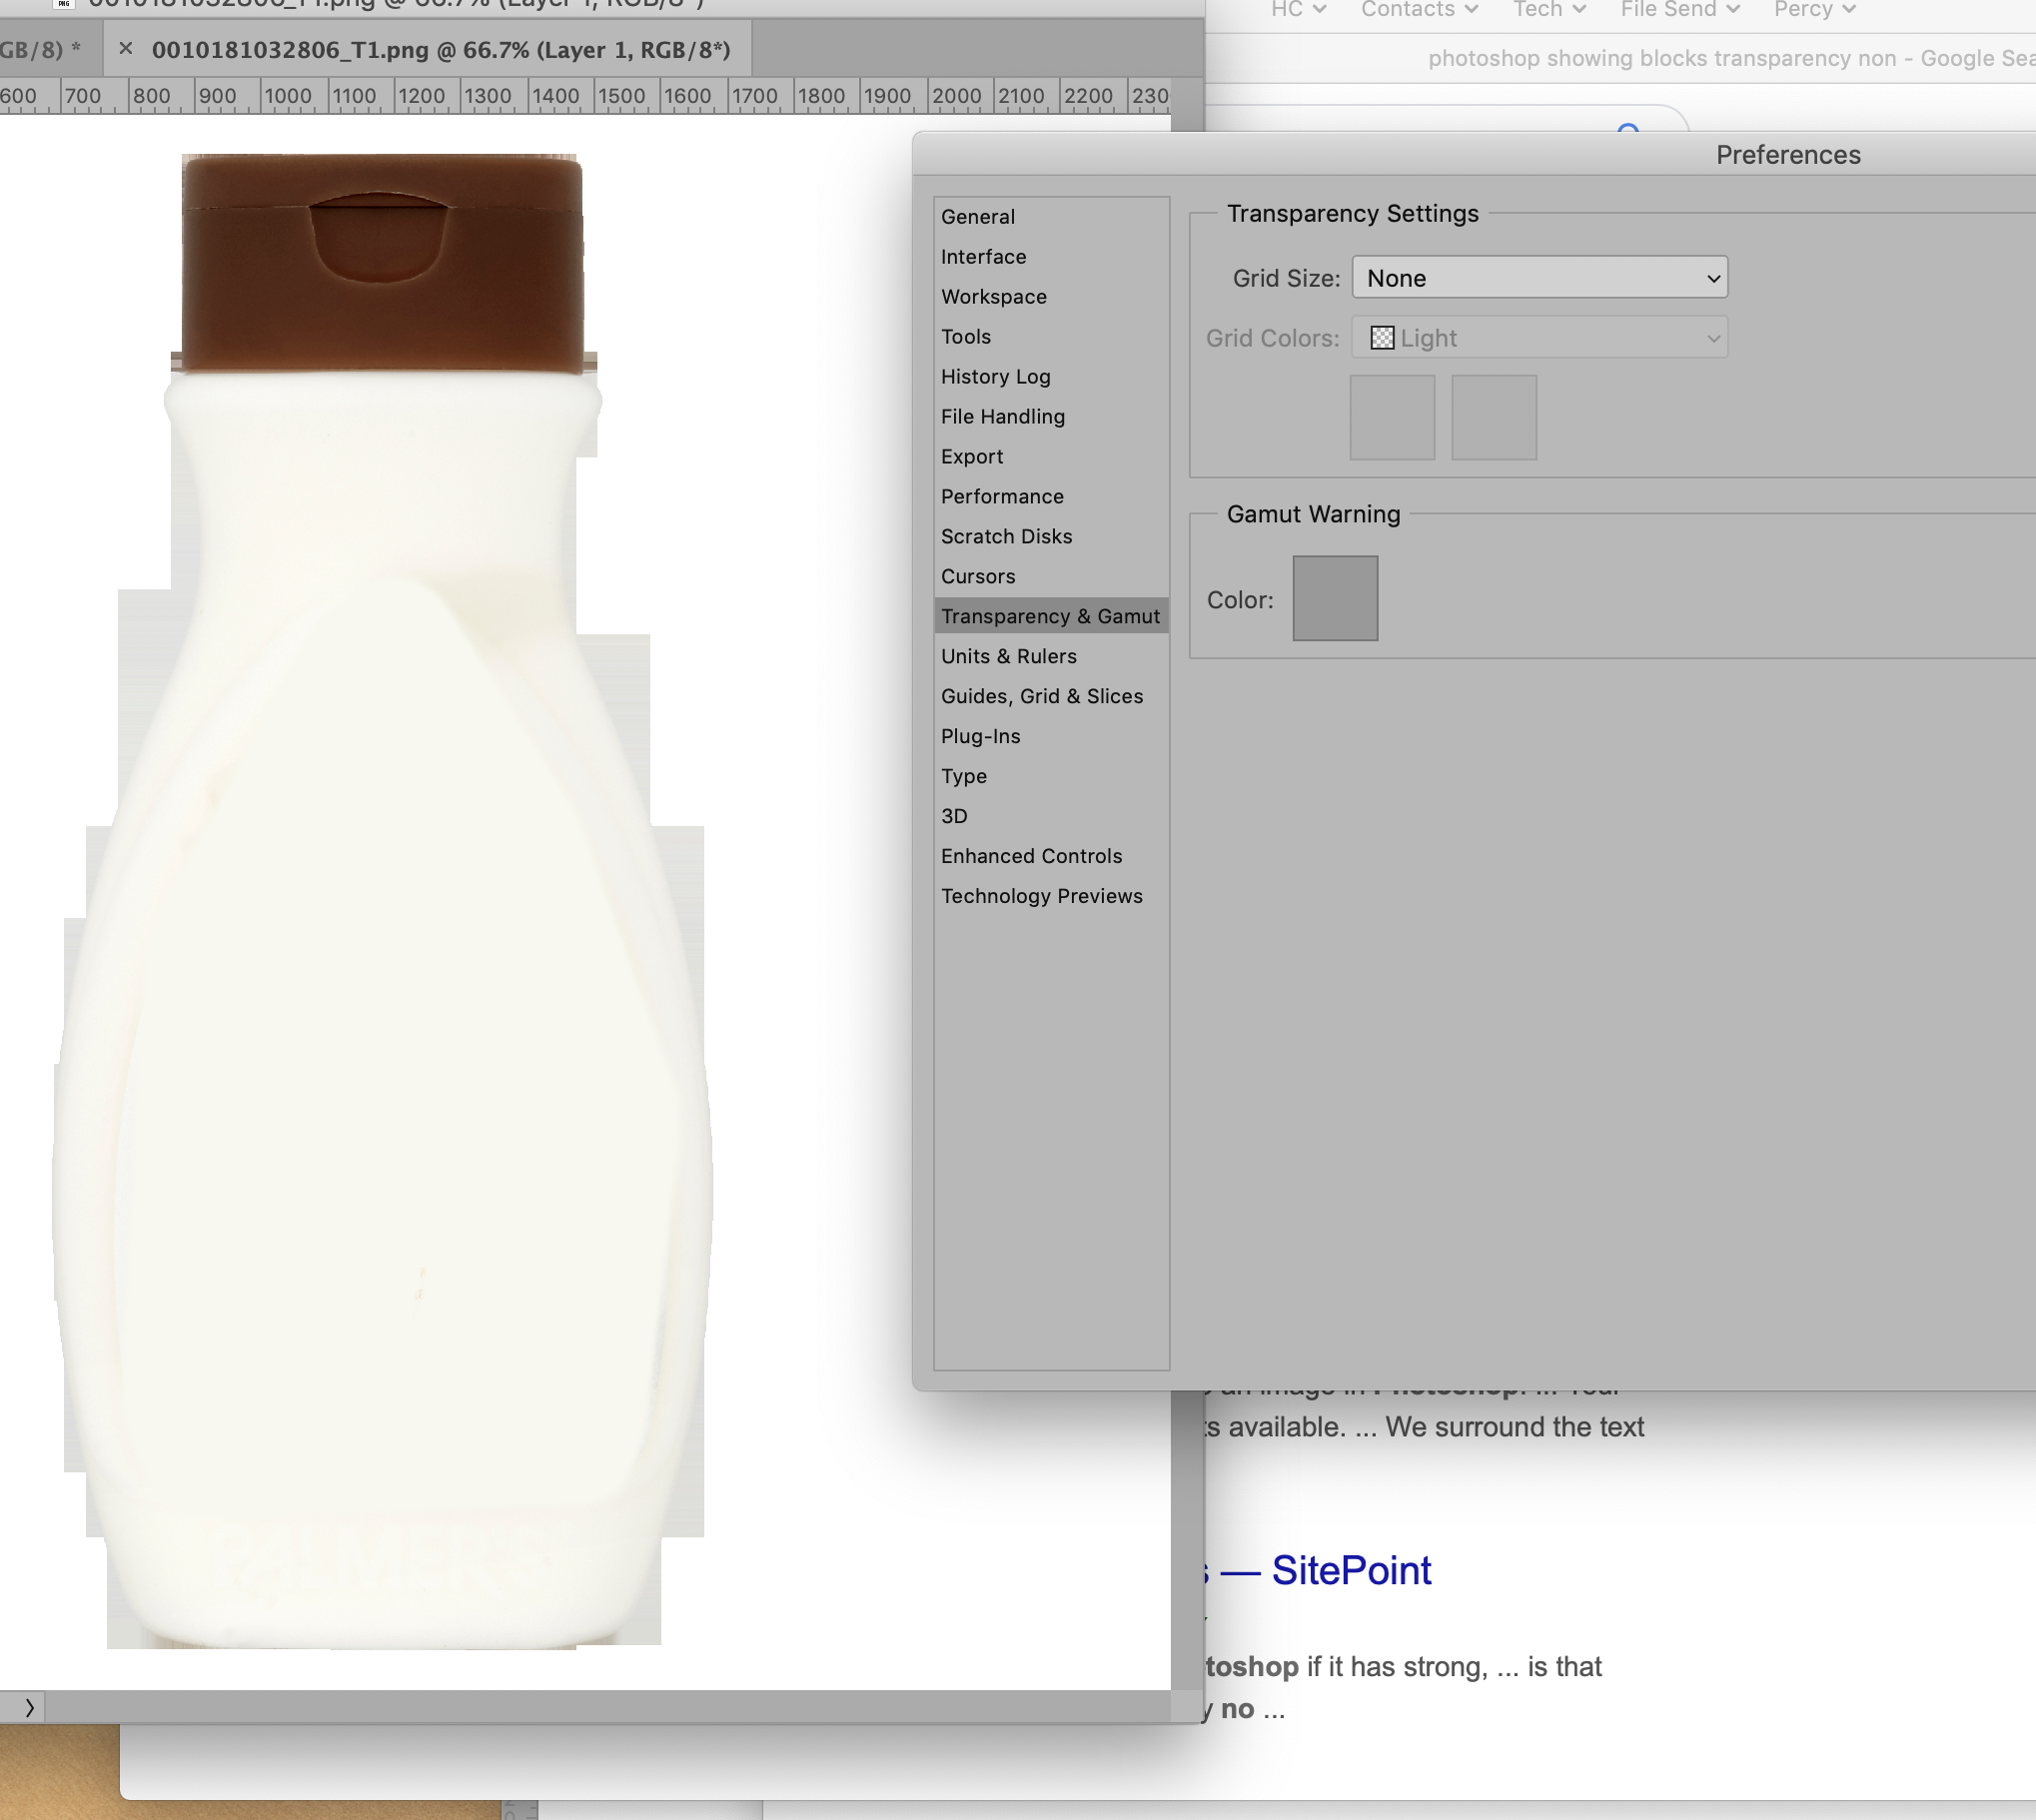Image resolution: width=2036 pixels, height=1820 pixels.
Task: Expand the File Send bookmarks menu
Action: tap(1681, 9)
